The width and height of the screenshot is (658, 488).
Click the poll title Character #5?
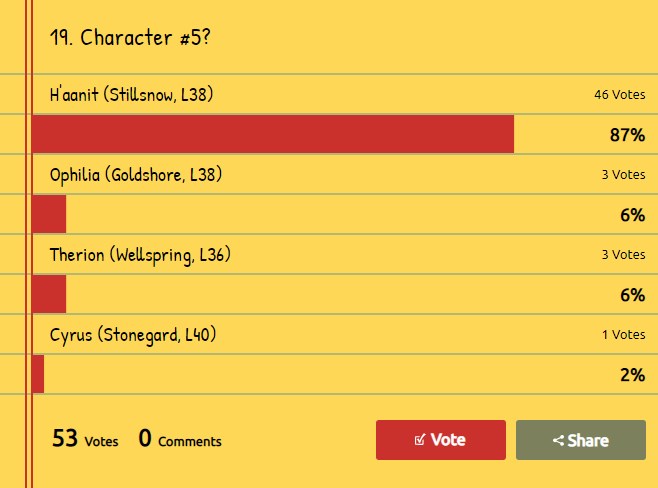(x=130, y=38)
